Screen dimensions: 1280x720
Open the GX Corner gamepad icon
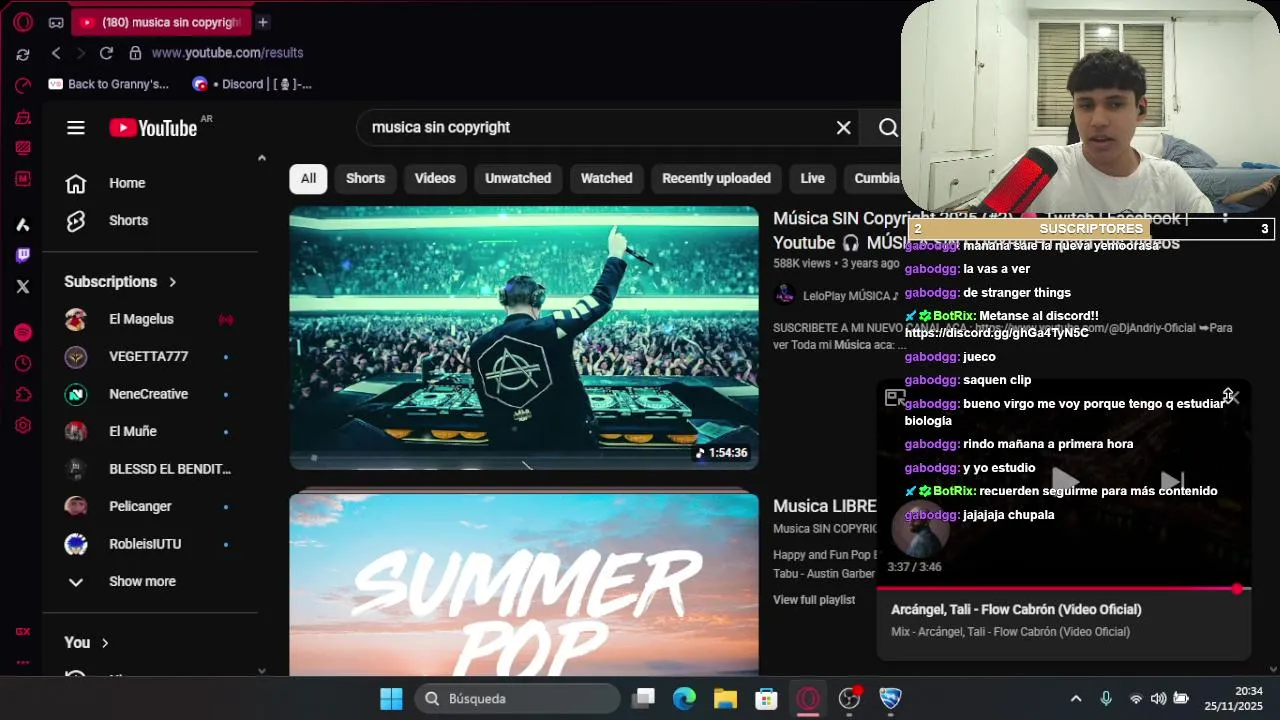[56, 22]
